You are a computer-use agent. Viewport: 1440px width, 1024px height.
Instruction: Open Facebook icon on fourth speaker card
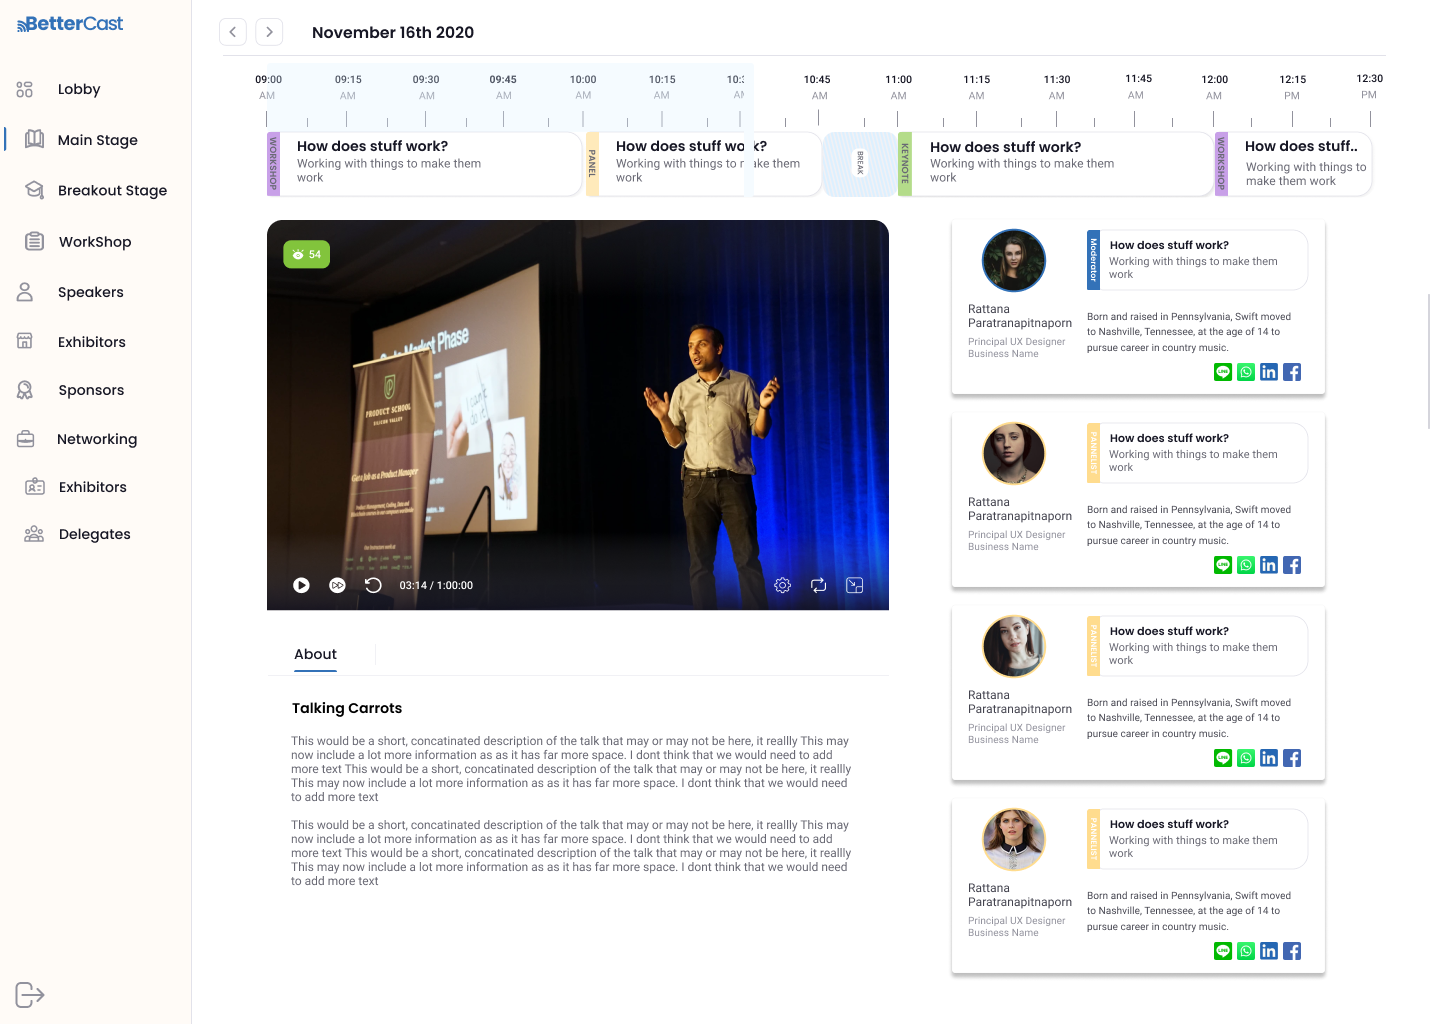1292,951
